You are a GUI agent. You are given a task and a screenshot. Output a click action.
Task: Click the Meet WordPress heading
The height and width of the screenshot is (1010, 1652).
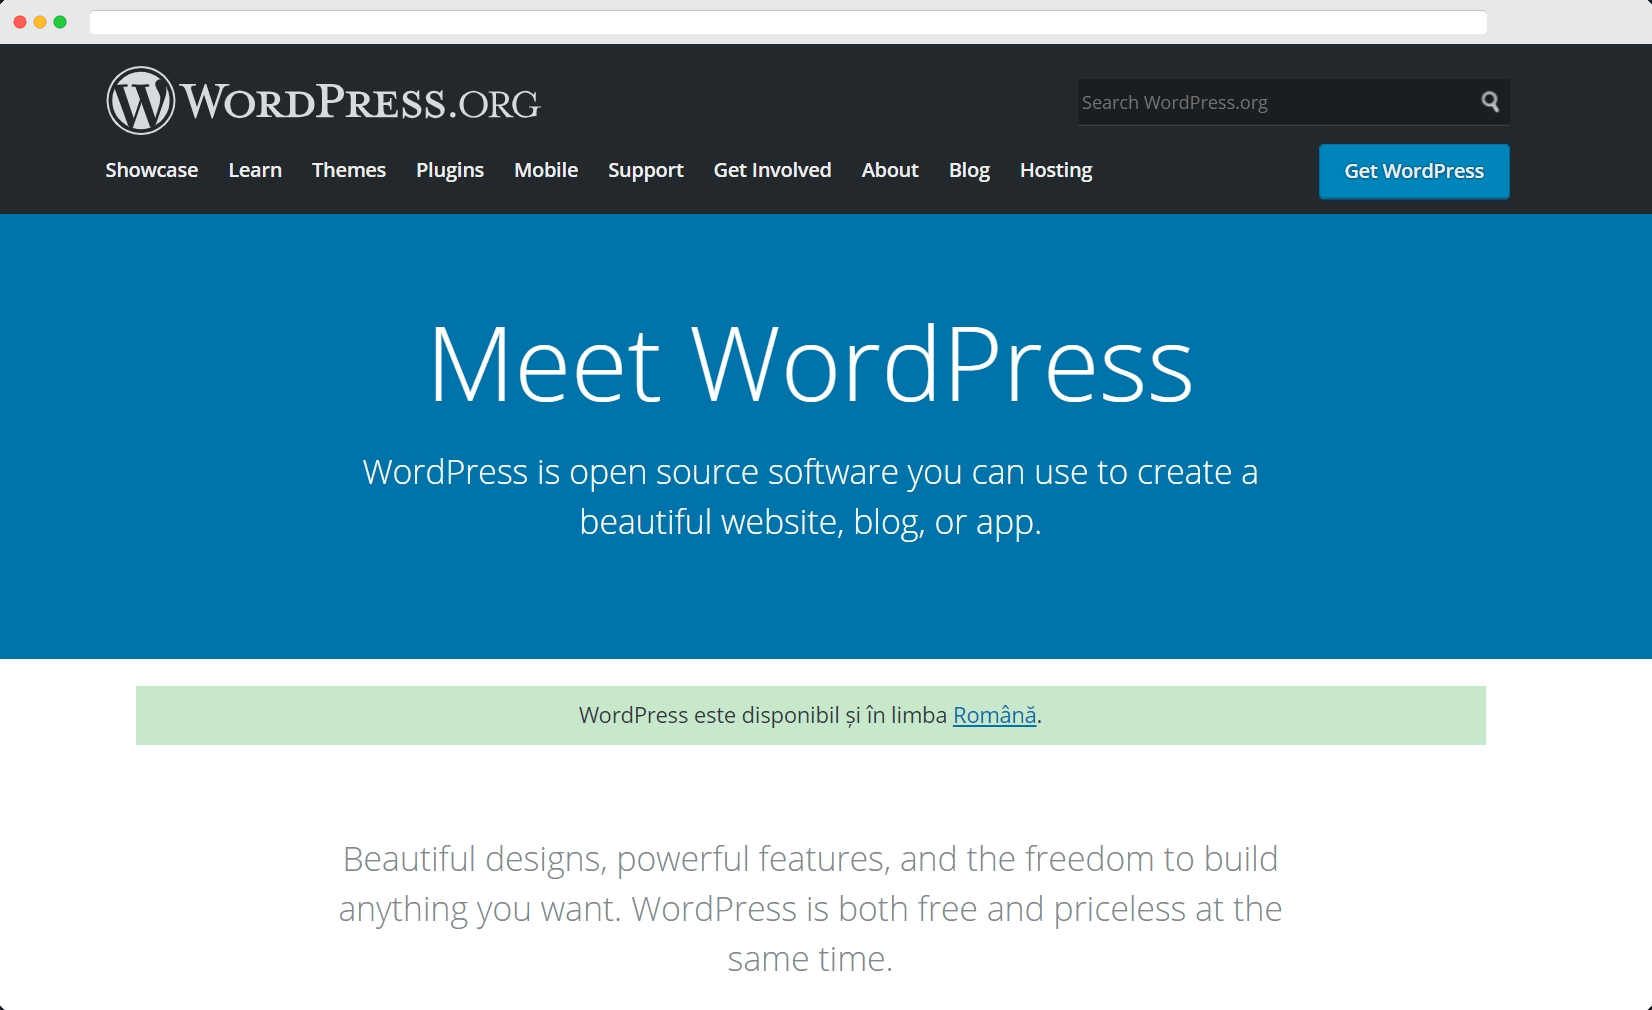810,365
